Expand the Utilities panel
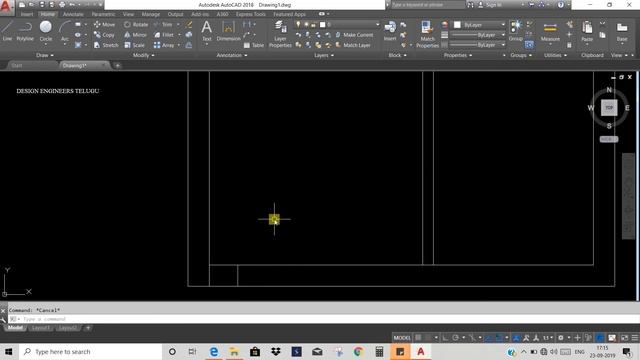 [555, 56]
